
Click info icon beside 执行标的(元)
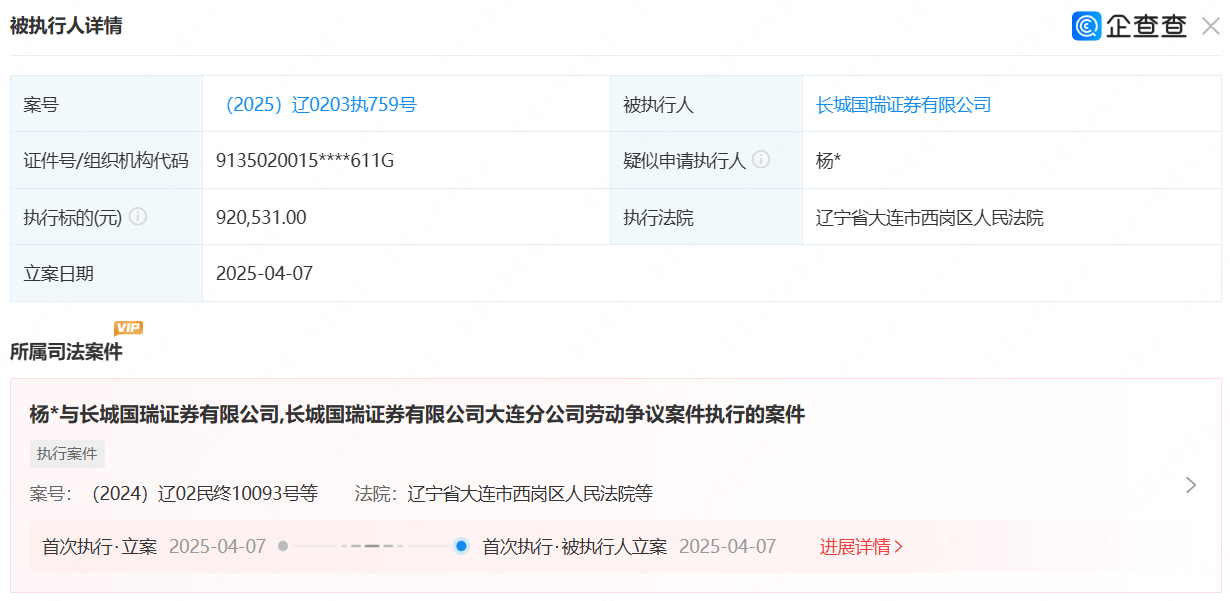[138, 216]
